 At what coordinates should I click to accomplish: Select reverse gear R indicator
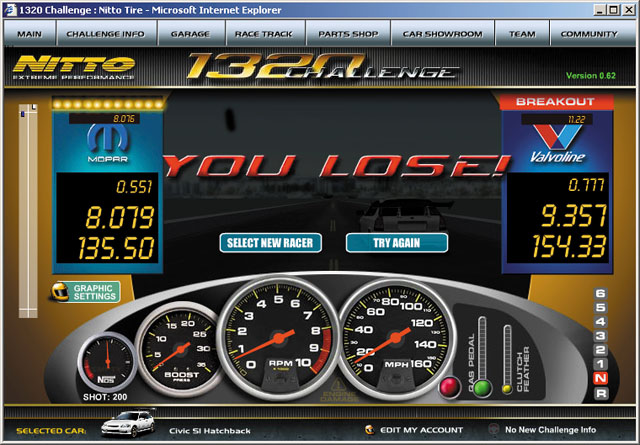tap(600, 393)
